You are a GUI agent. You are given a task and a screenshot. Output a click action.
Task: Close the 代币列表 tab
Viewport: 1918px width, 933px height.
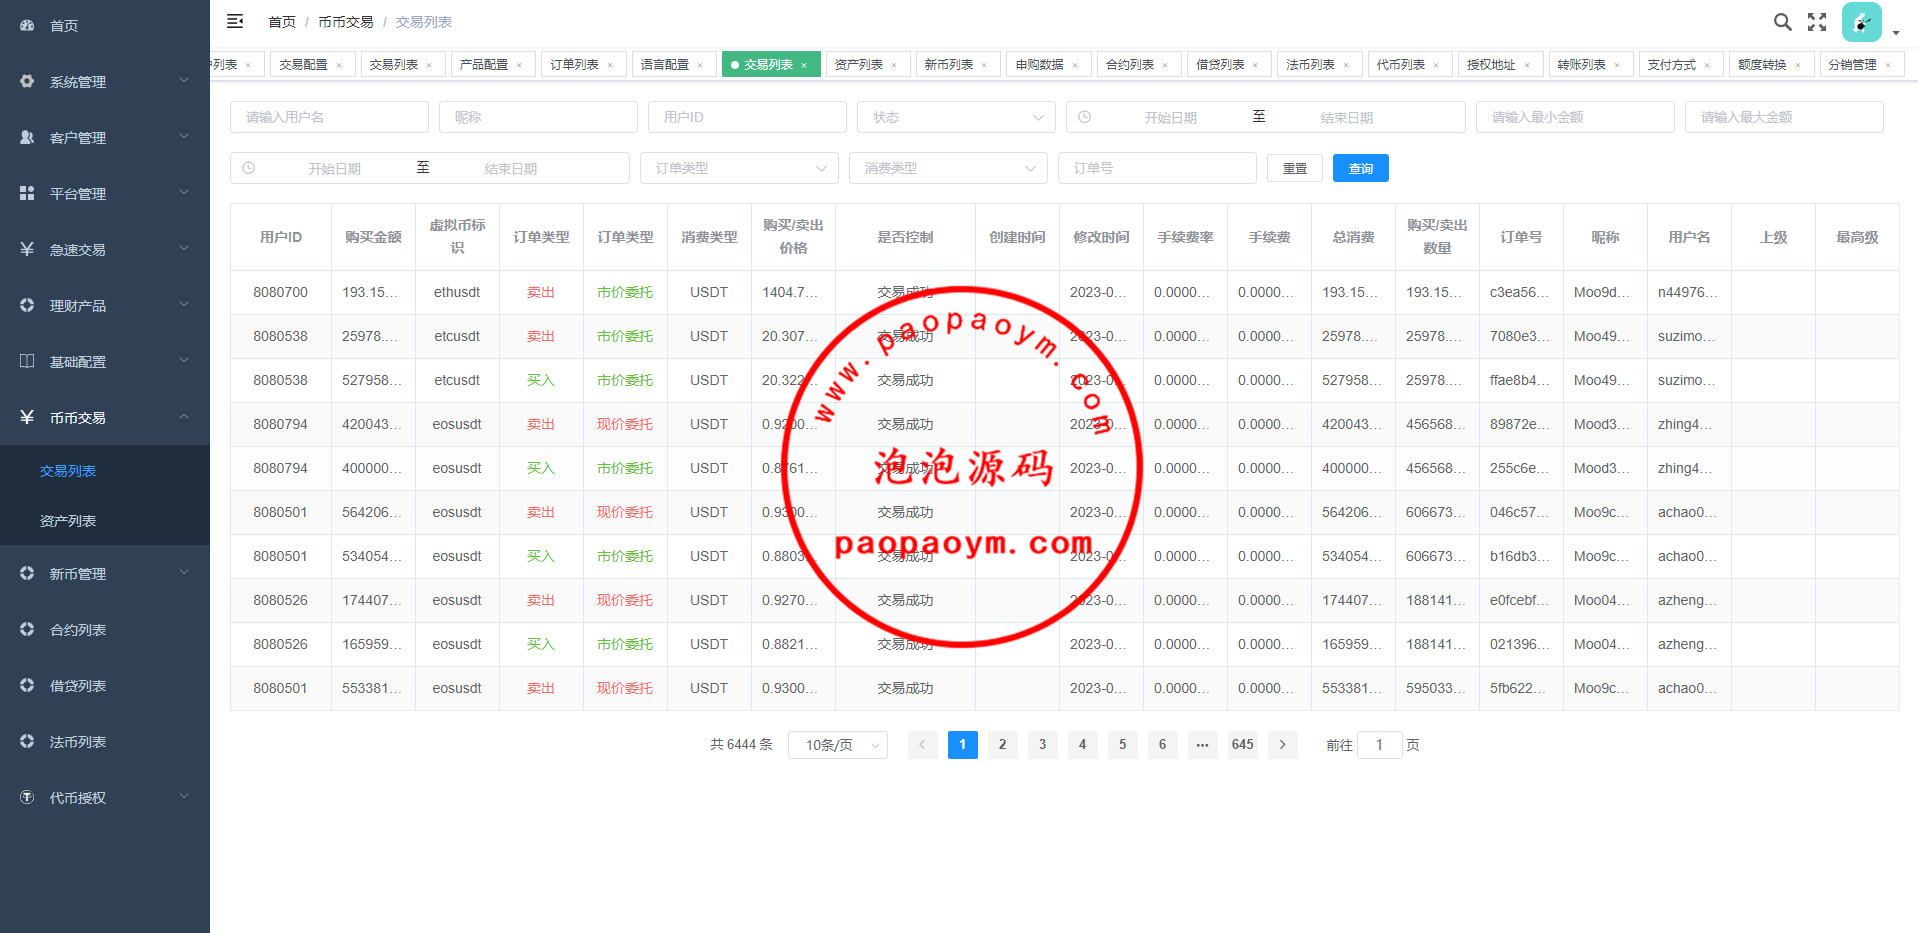pos(1436,65)
